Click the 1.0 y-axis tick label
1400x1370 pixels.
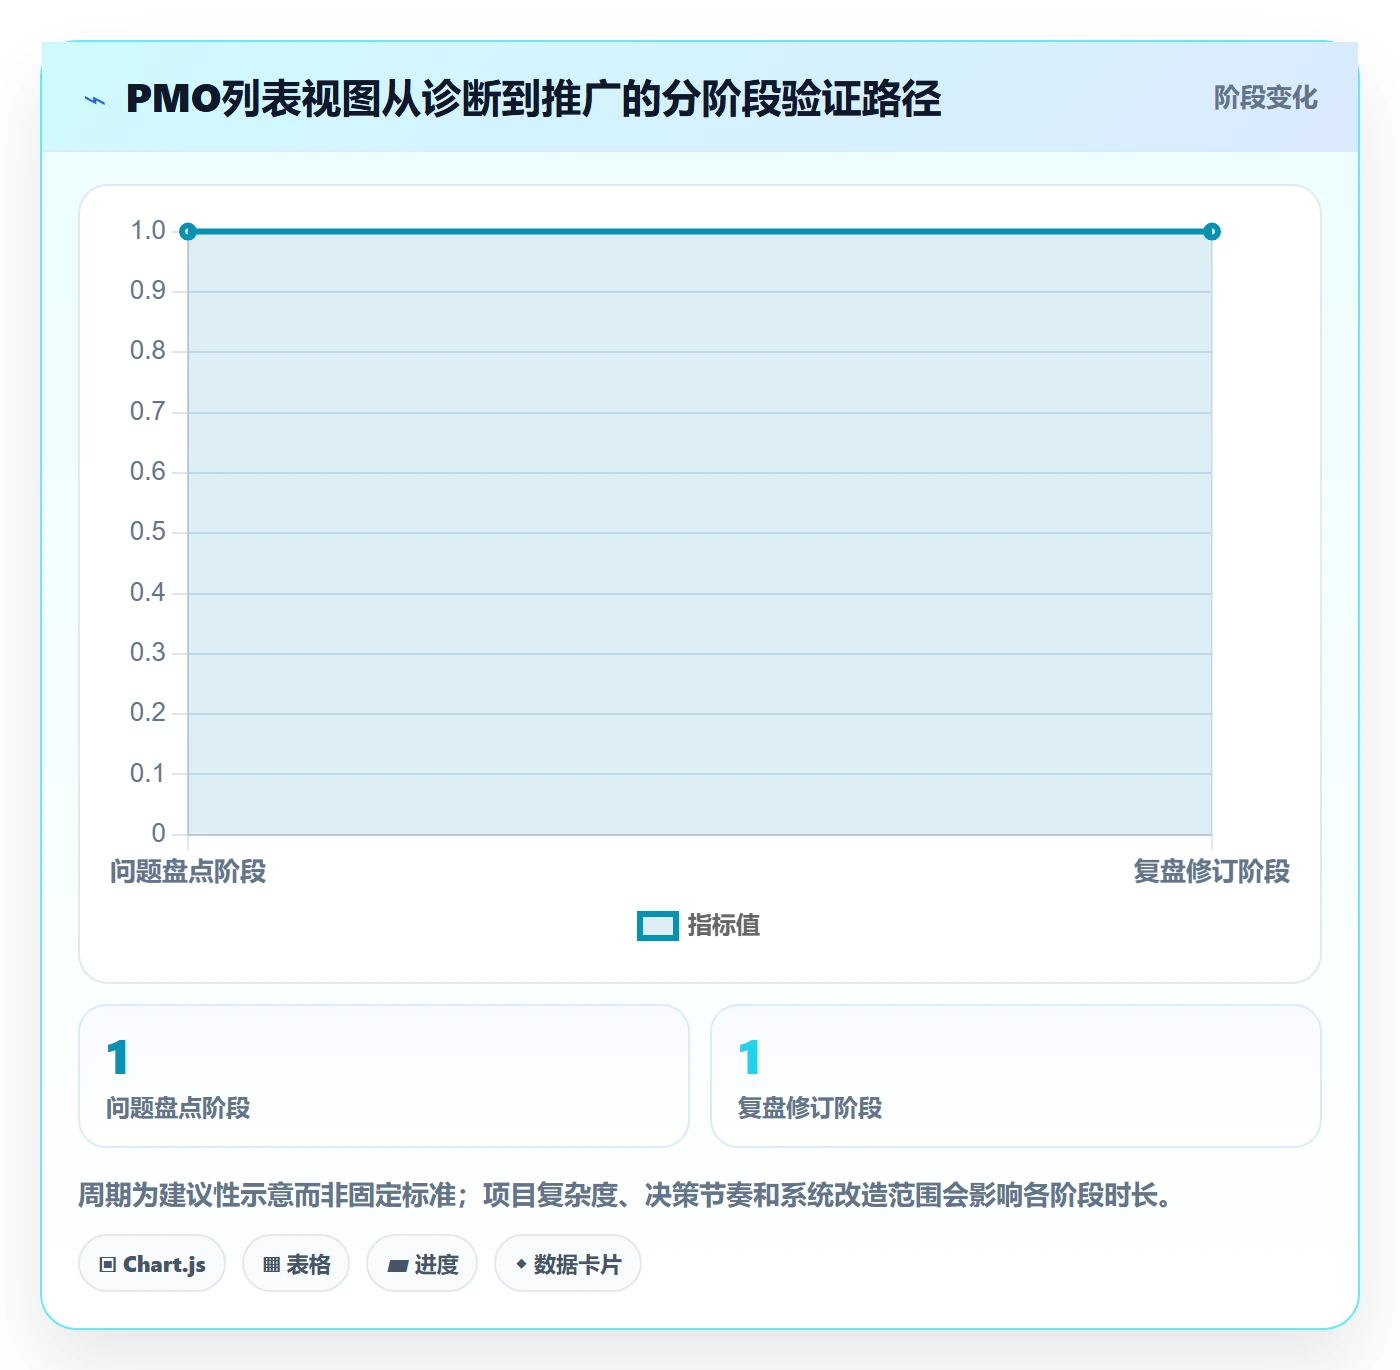[148, 231]
